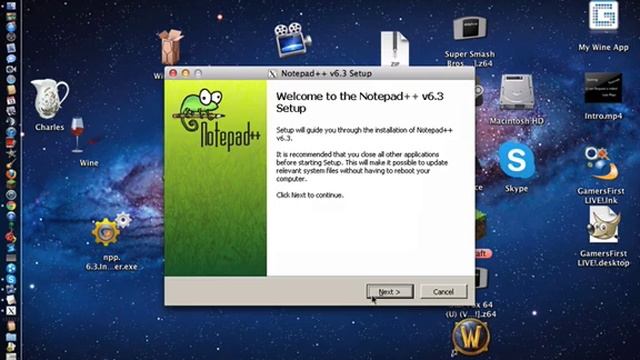This screenshot has height=360, width=640.
Task: Select the movie camera desktop icon
Action: (x=292, y=40)
